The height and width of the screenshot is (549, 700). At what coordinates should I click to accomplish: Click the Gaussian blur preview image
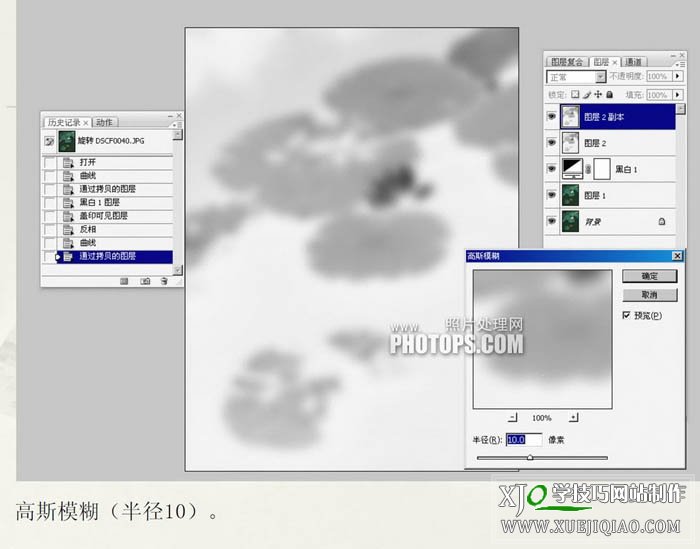(542, 339)
